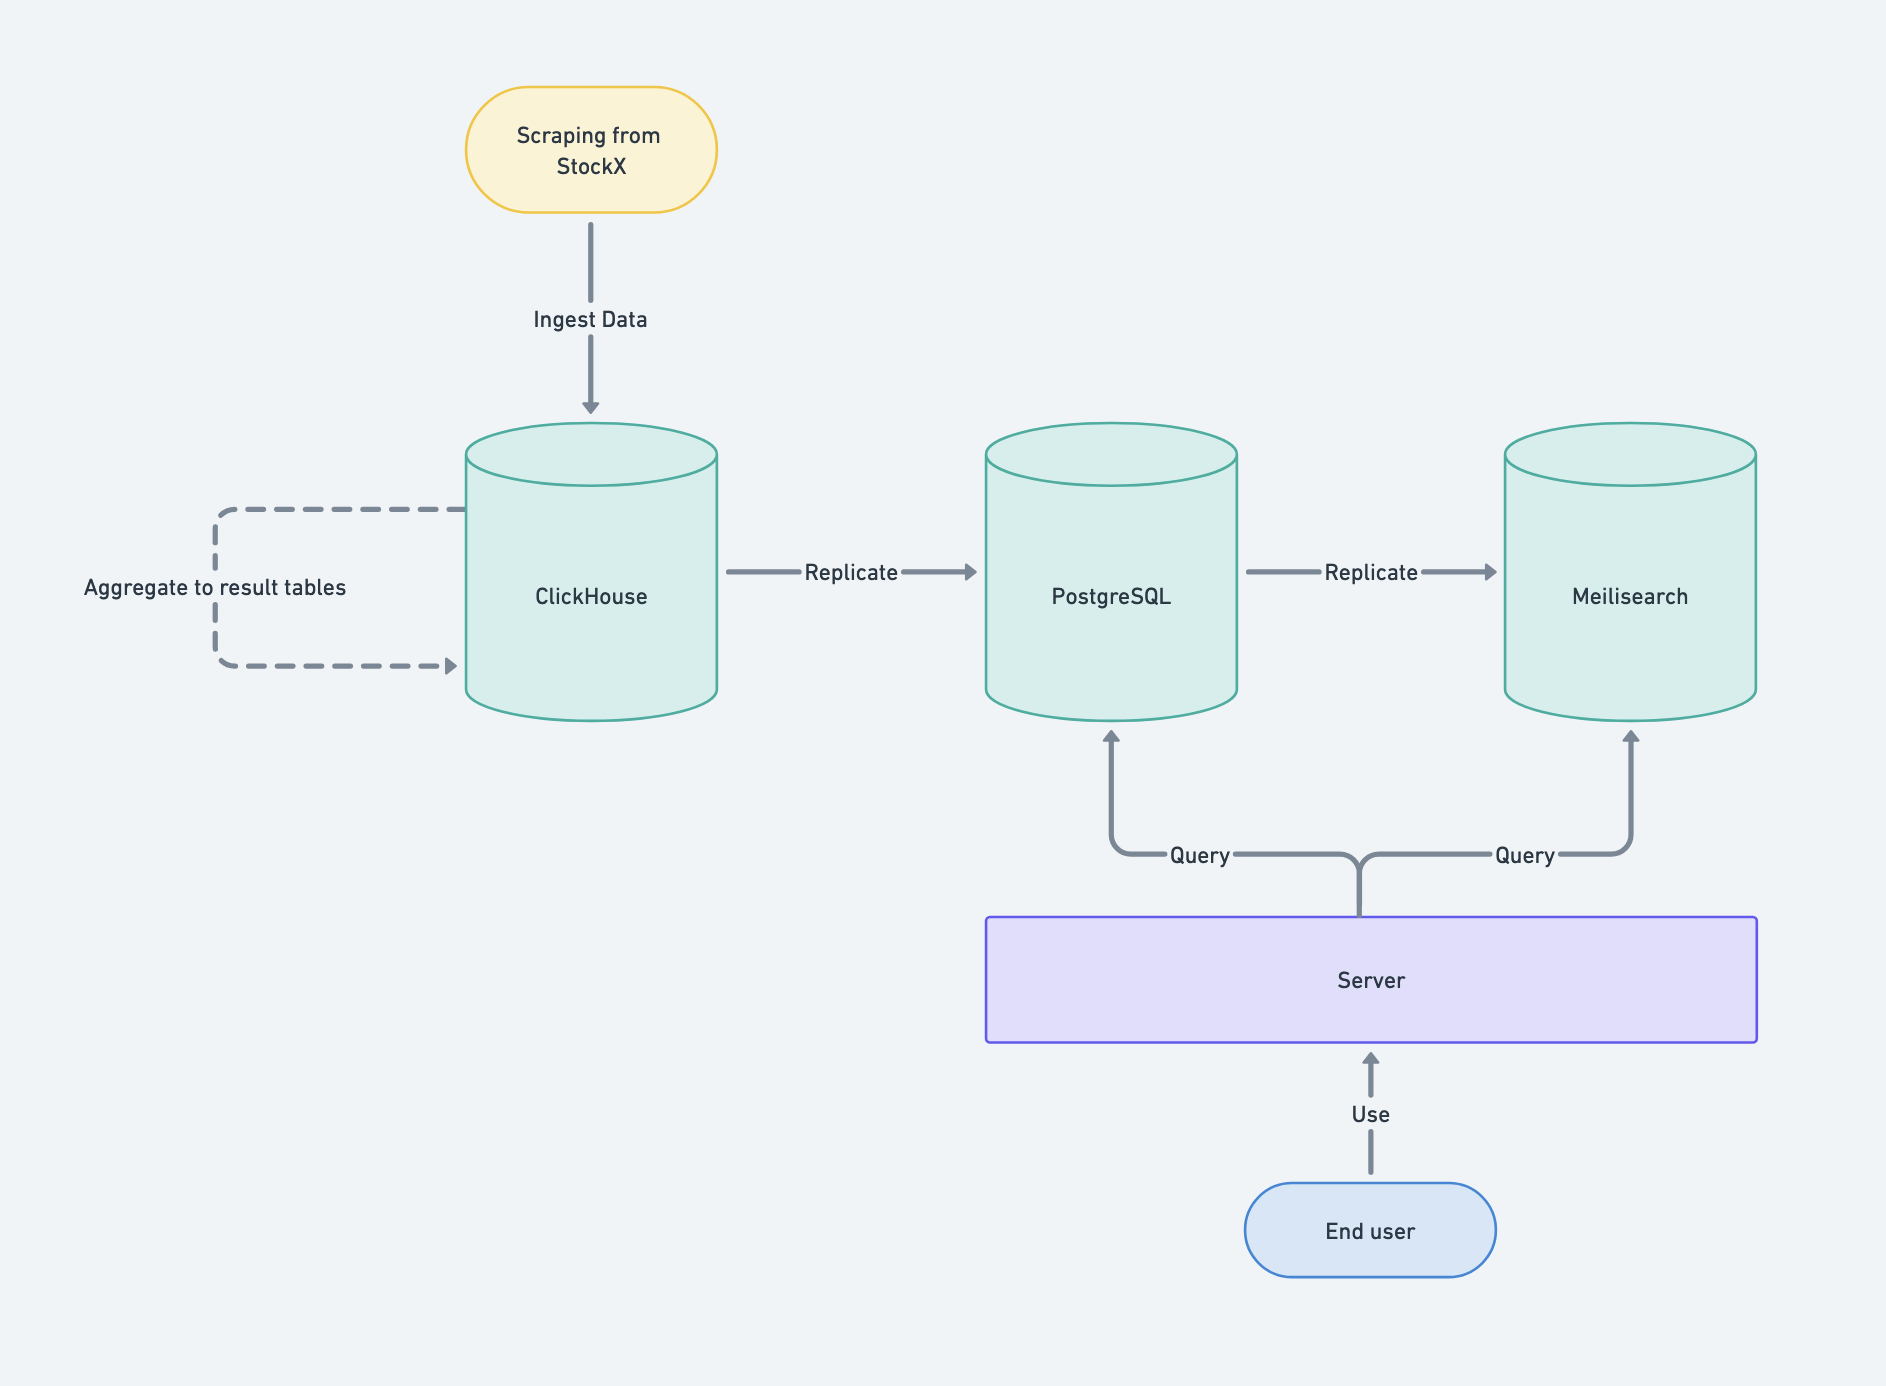The width and height of the screenshot is (1886, 1386).
Task: Click the Use arrow label
Action: click(1371, 1114)
